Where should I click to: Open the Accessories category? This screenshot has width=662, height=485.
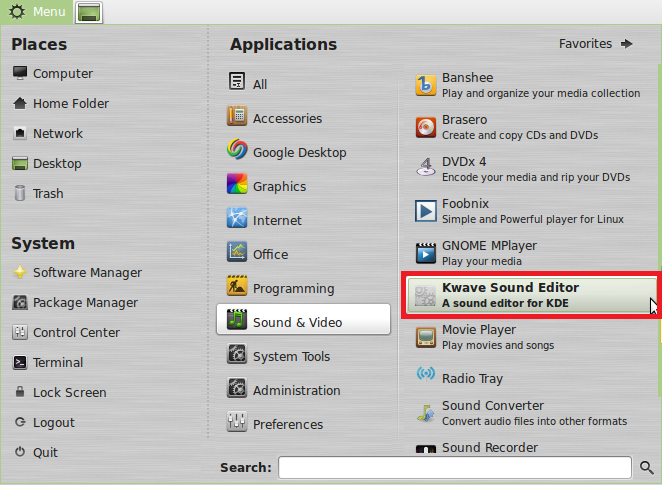(x=303, y=118)
